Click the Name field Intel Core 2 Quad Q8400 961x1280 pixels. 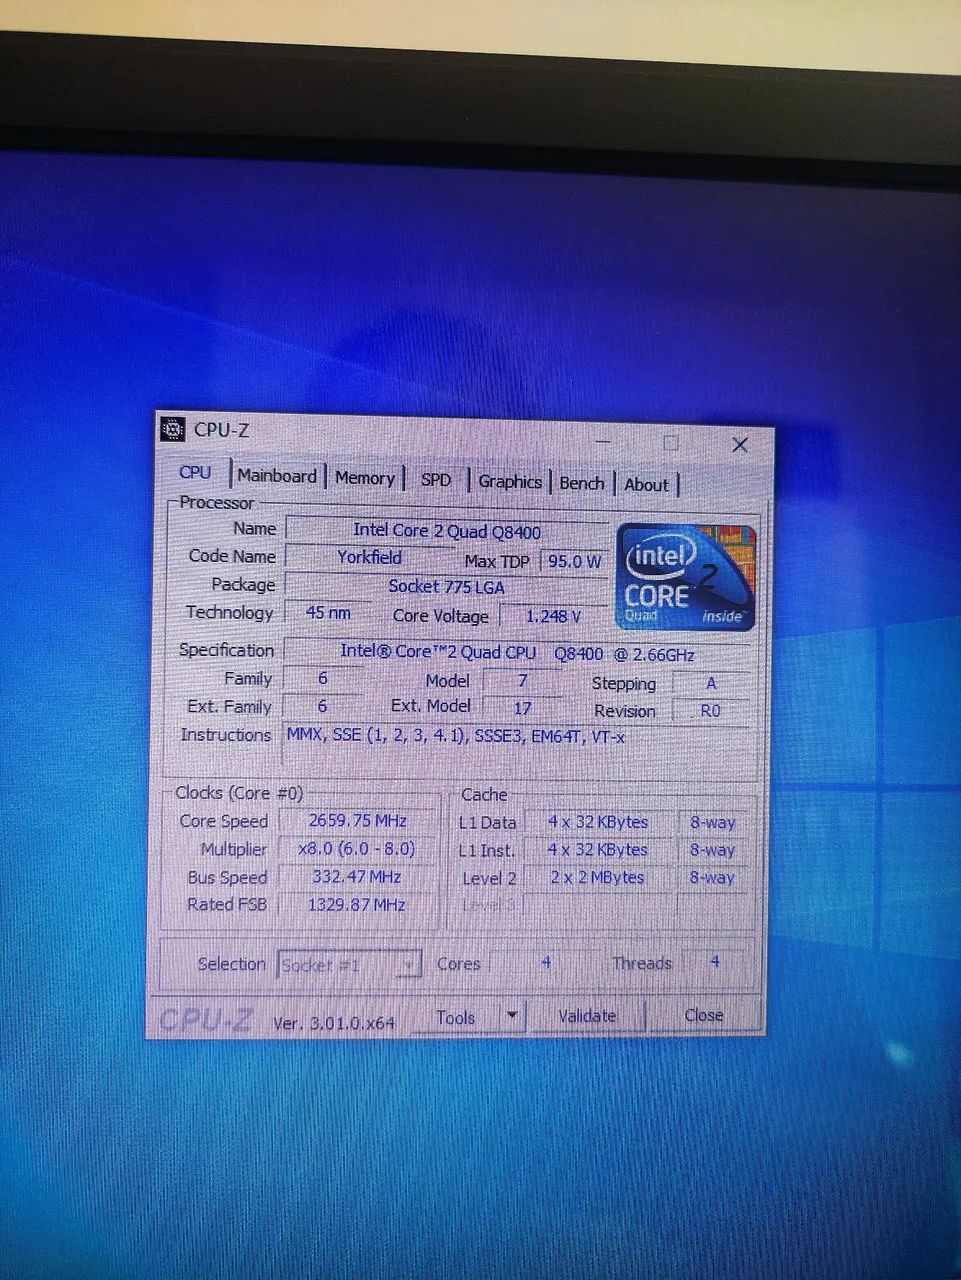(446, 530)
